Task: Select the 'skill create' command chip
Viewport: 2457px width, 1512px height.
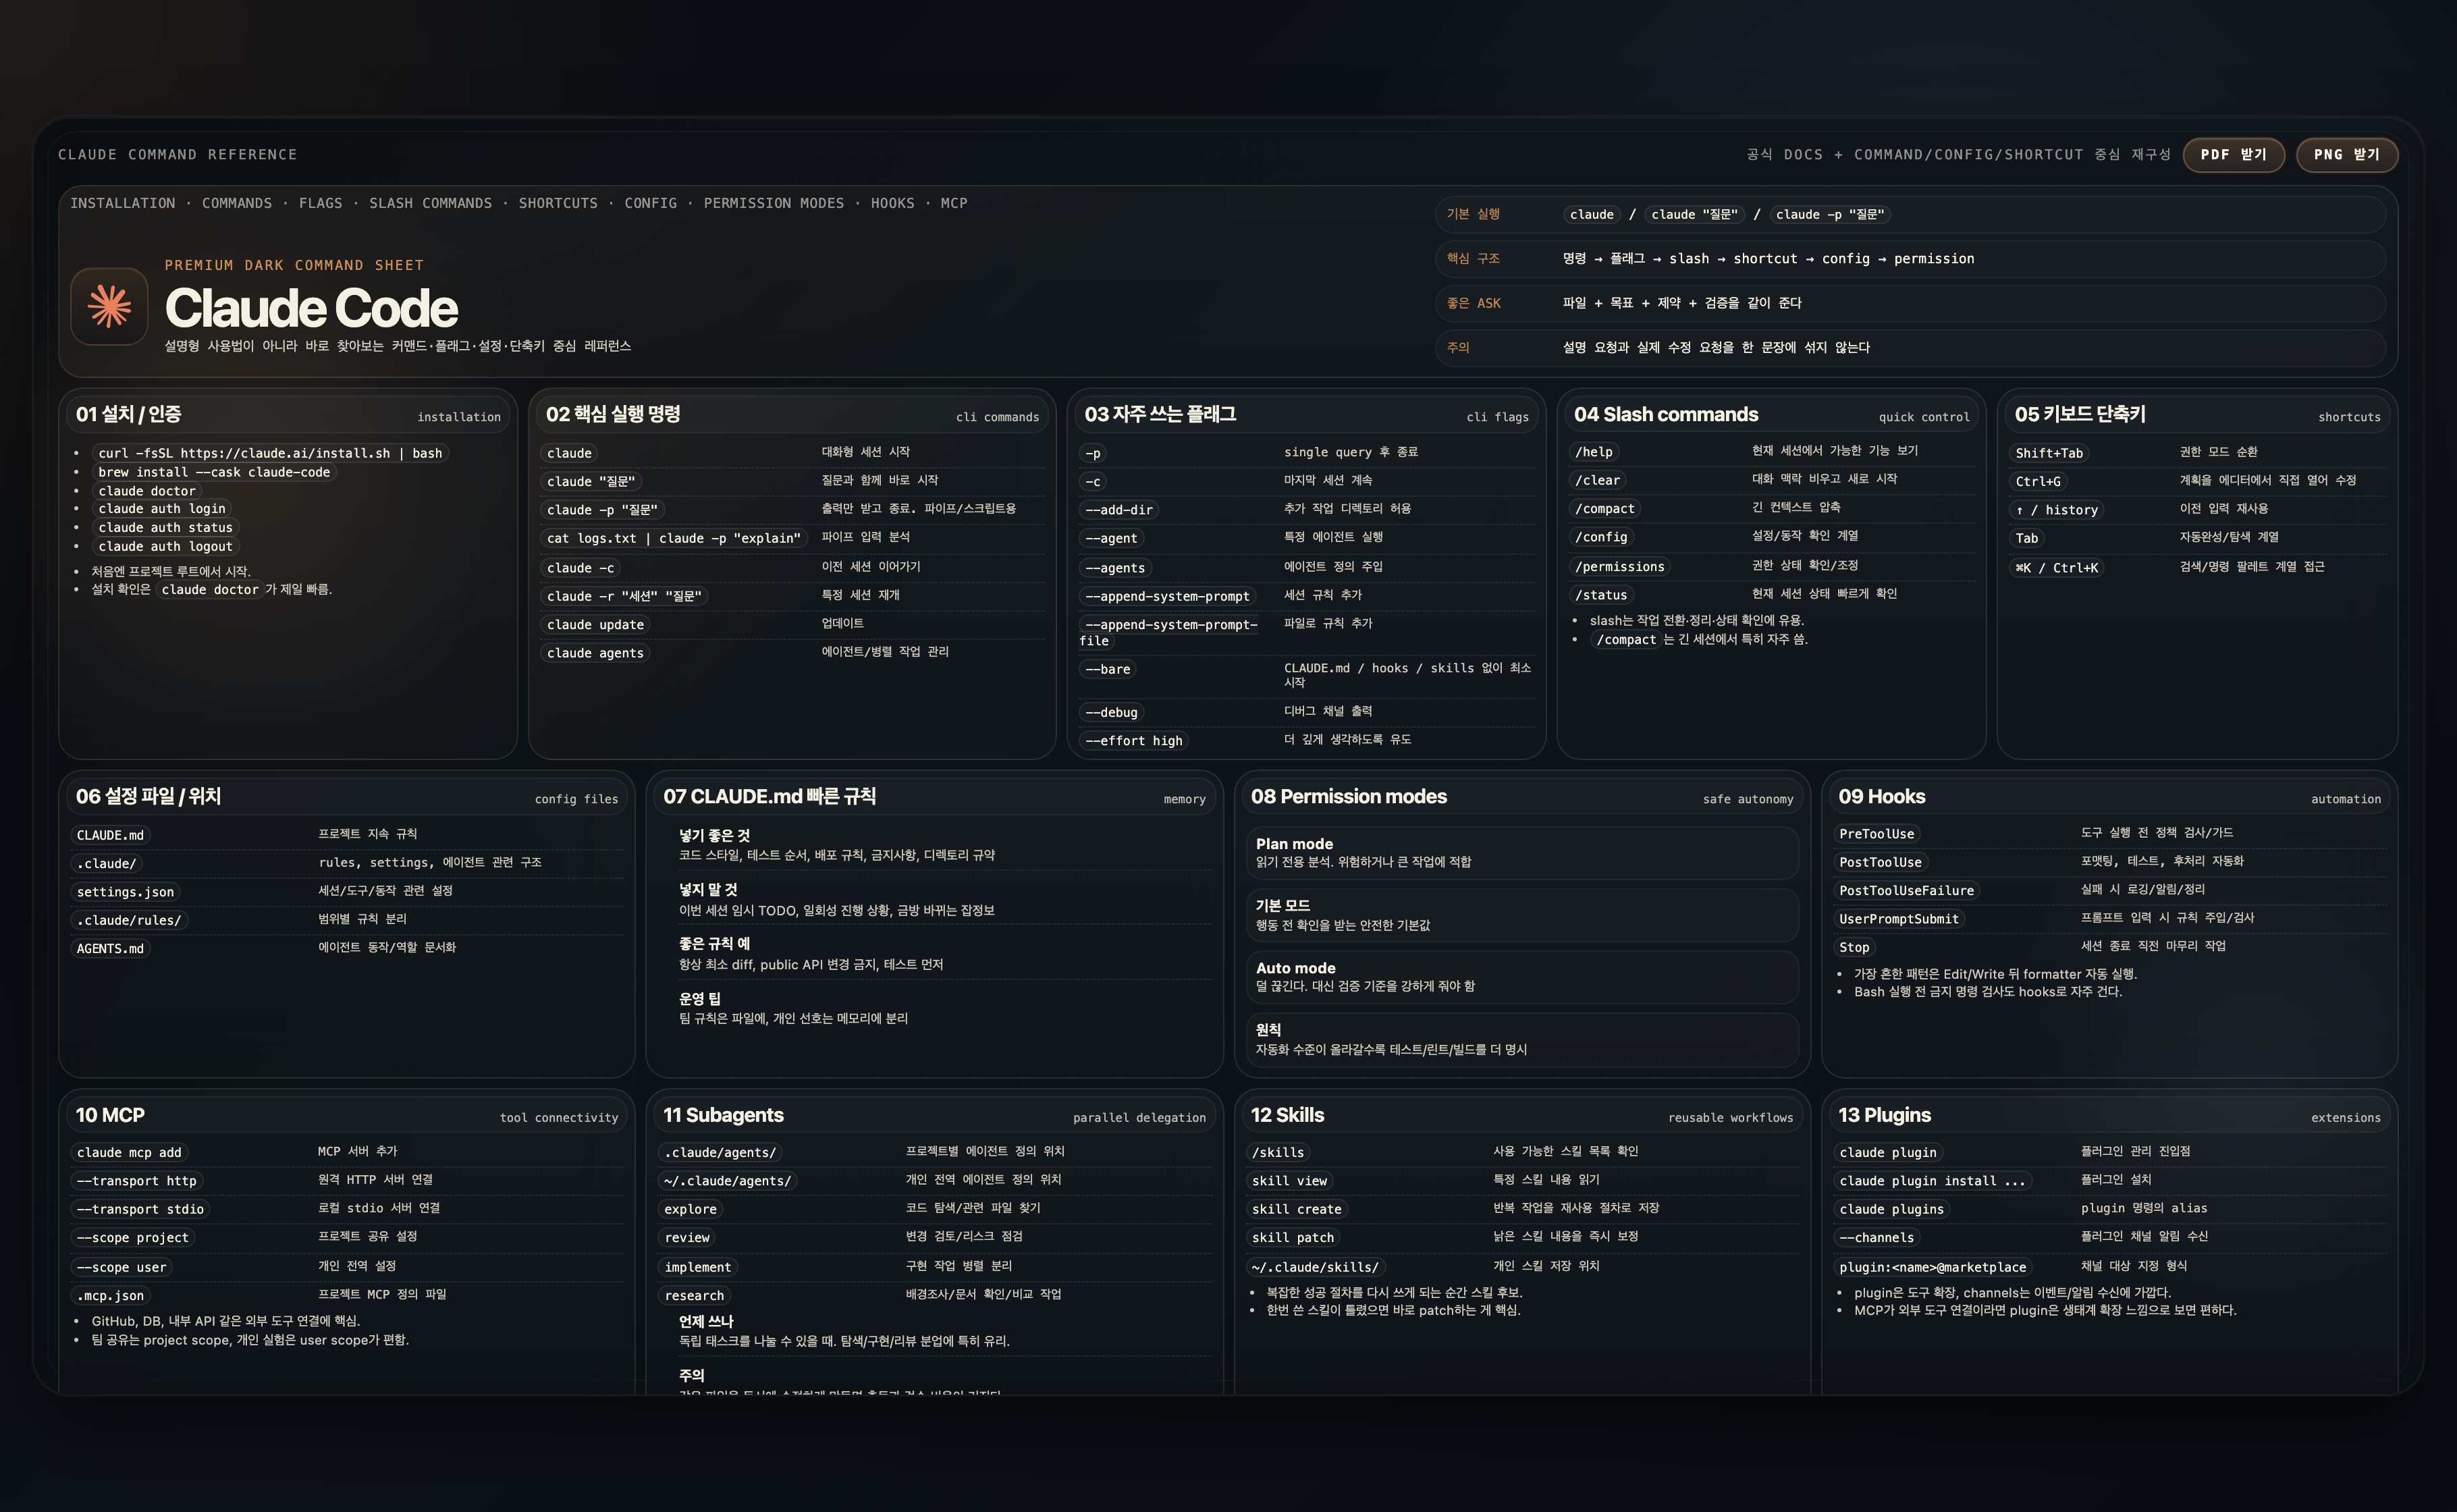Action: pyautogui.click(x=1296, y=1209)
